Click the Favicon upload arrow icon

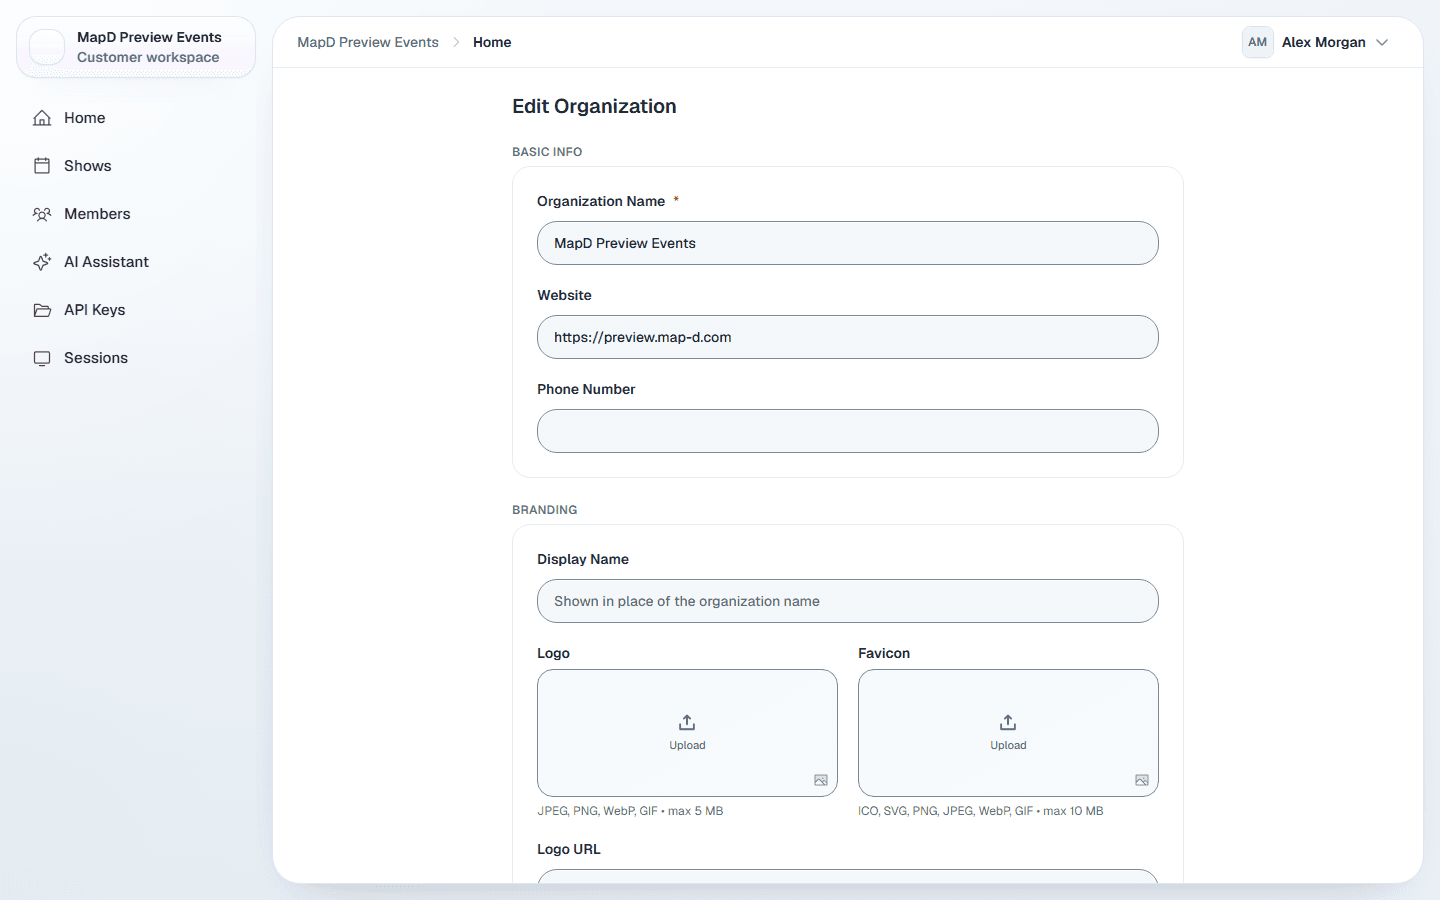1008,722
